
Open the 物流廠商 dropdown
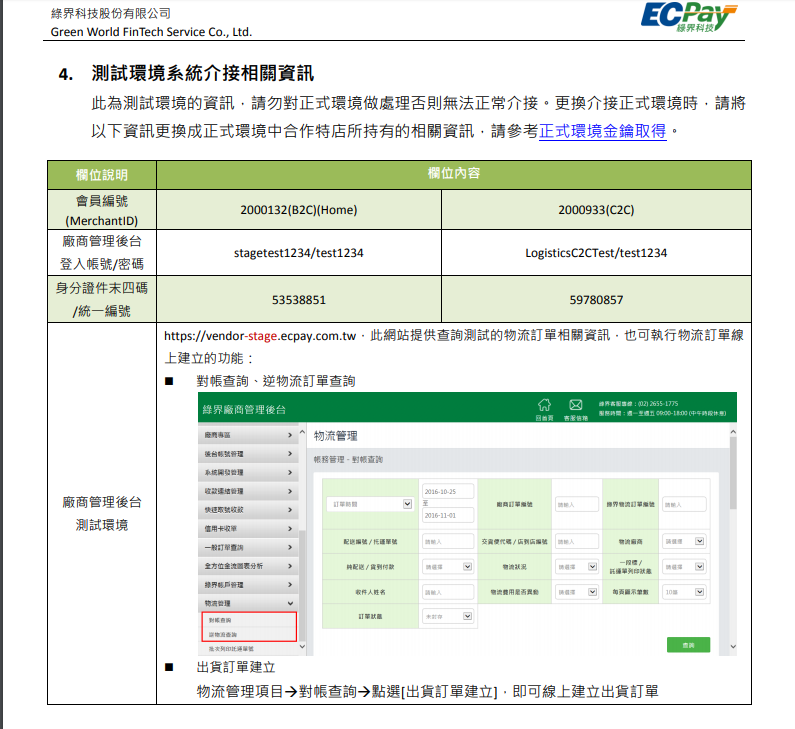pos(684,541)
